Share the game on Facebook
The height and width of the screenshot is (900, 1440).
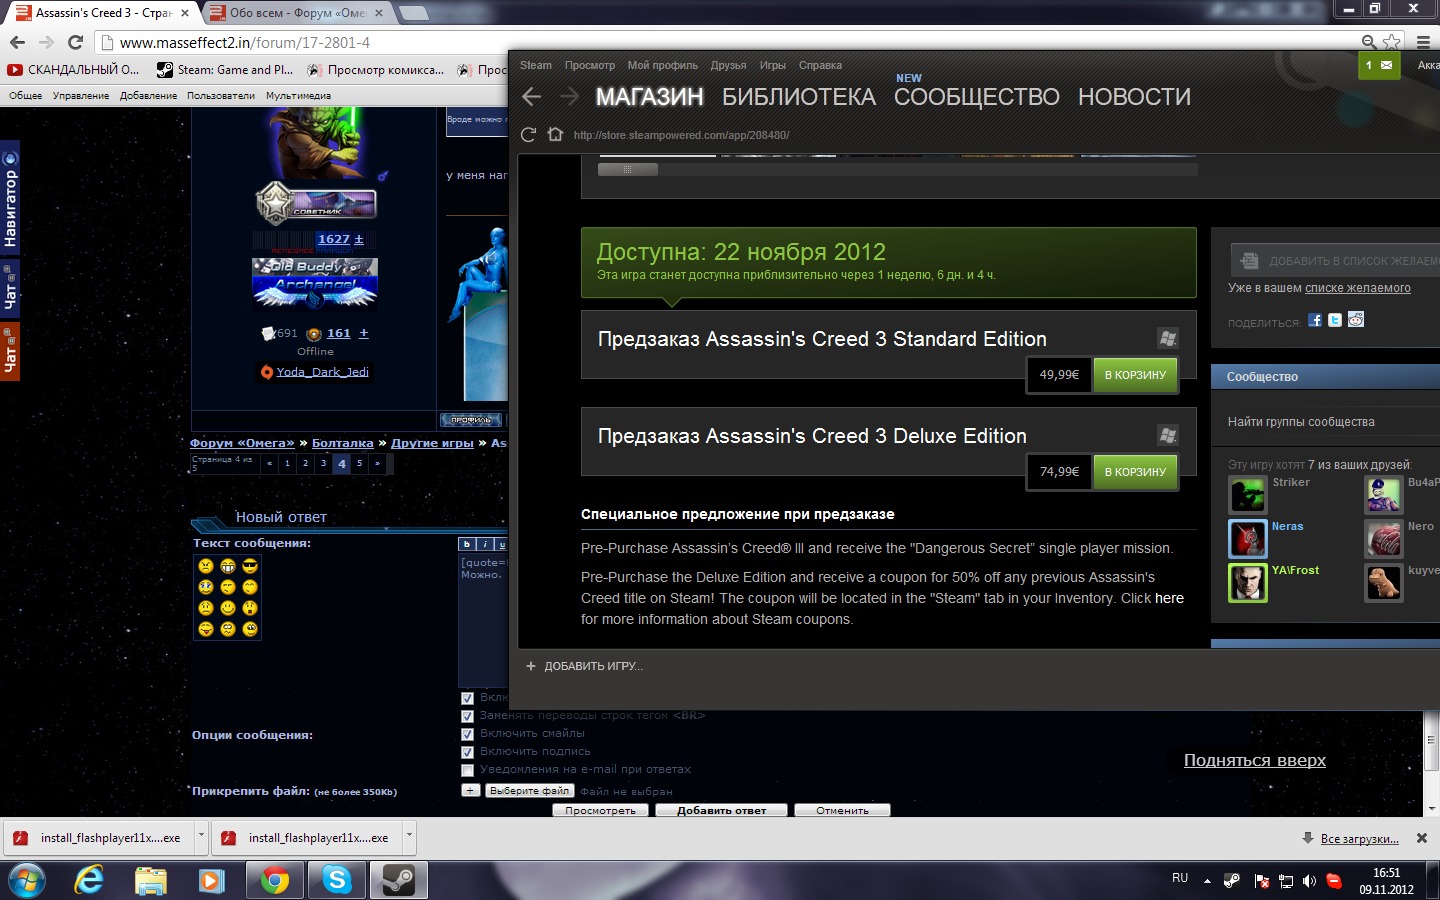point(1315,320)
